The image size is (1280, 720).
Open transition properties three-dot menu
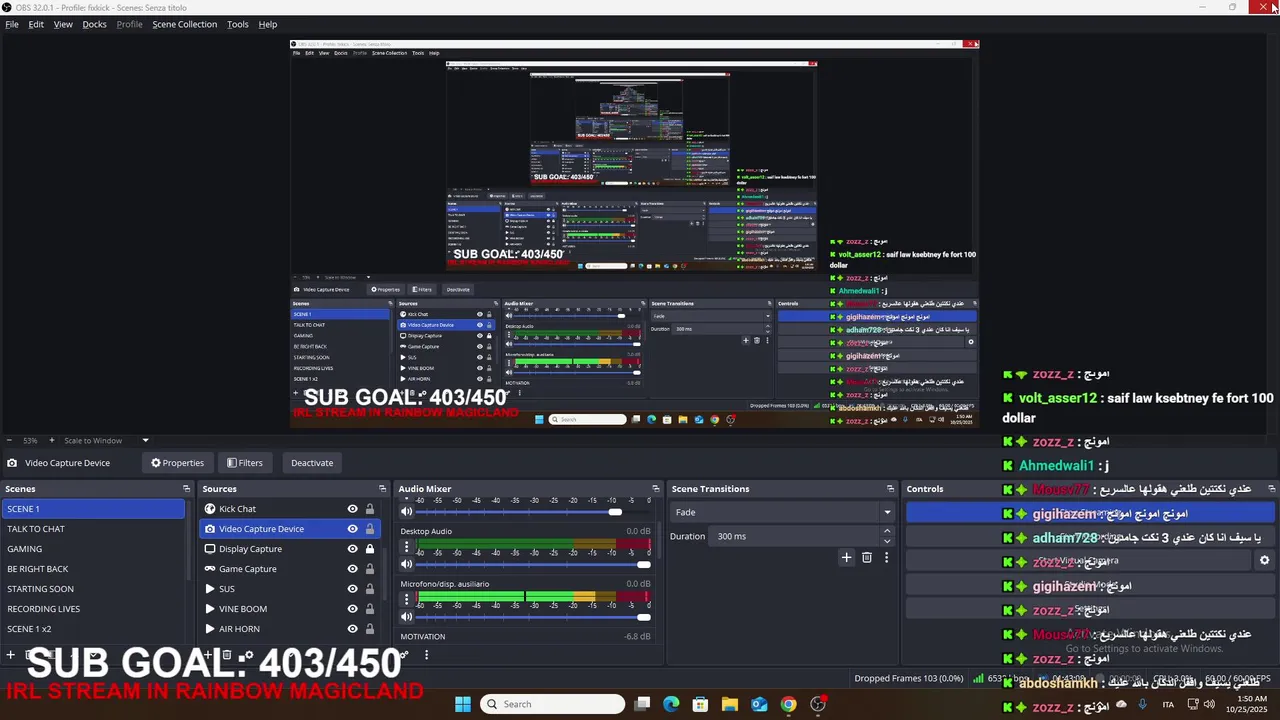(x=886, y=557)
